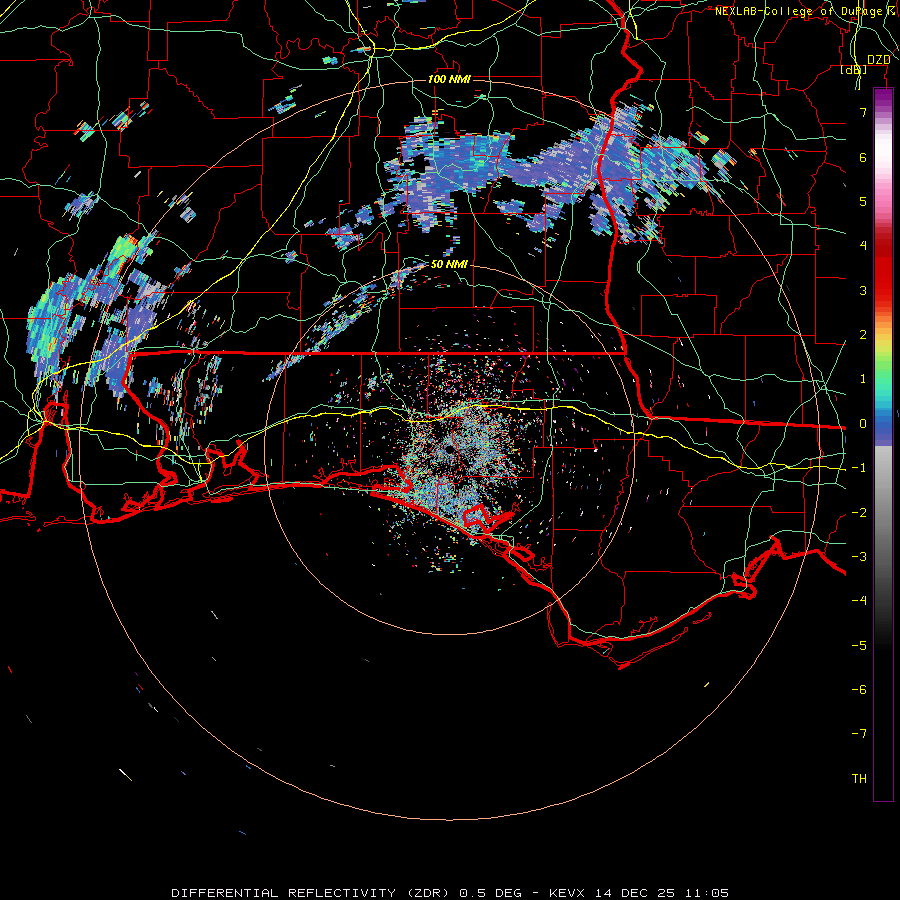Click the "-4" value on the color scale
The image size is (900, 900).
pyautogui.click(x=859, y=601)
